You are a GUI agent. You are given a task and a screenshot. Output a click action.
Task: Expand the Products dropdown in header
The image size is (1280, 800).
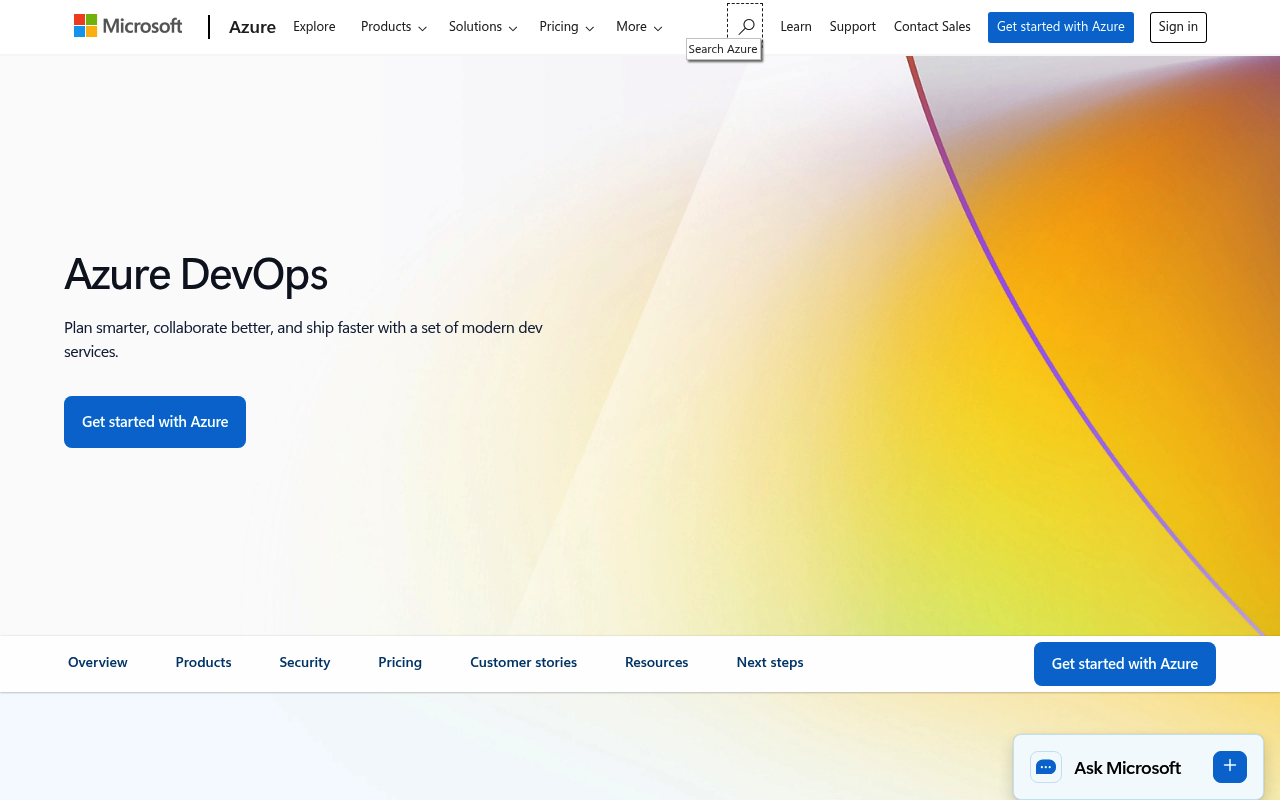pyautogui.click(x=394, y=27)
